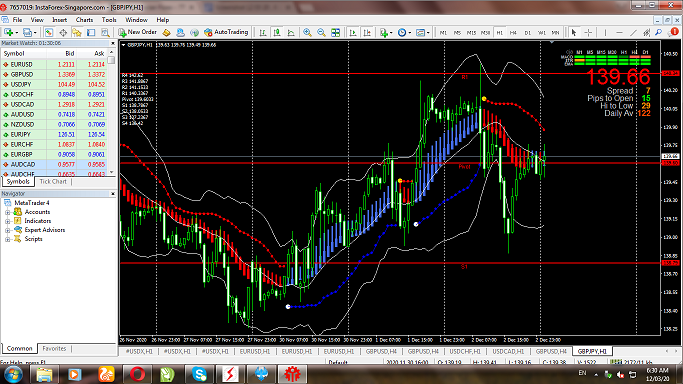Open the New Chart dropdown arrow

17,33
